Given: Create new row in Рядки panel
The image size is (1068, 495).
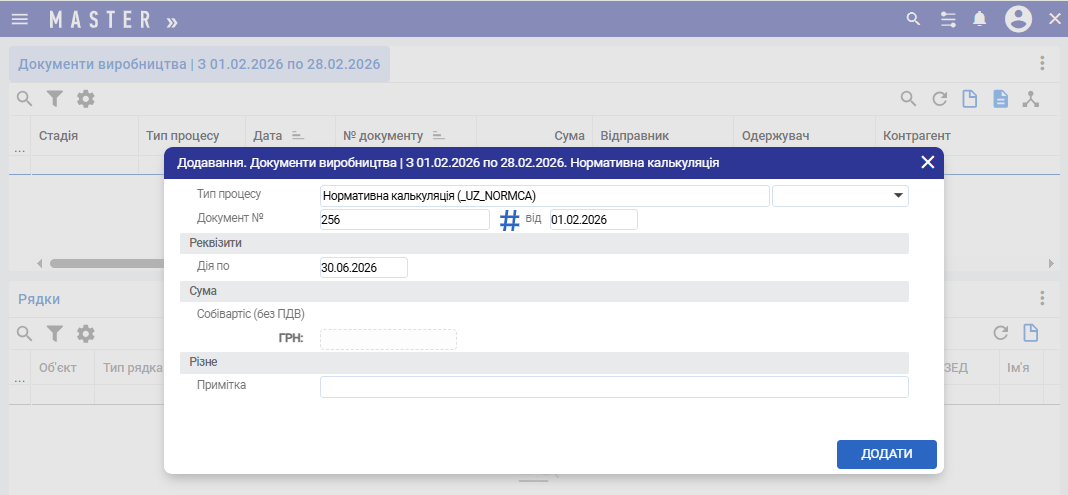Looking at the screenshot, I should [x=1030, y=333].
